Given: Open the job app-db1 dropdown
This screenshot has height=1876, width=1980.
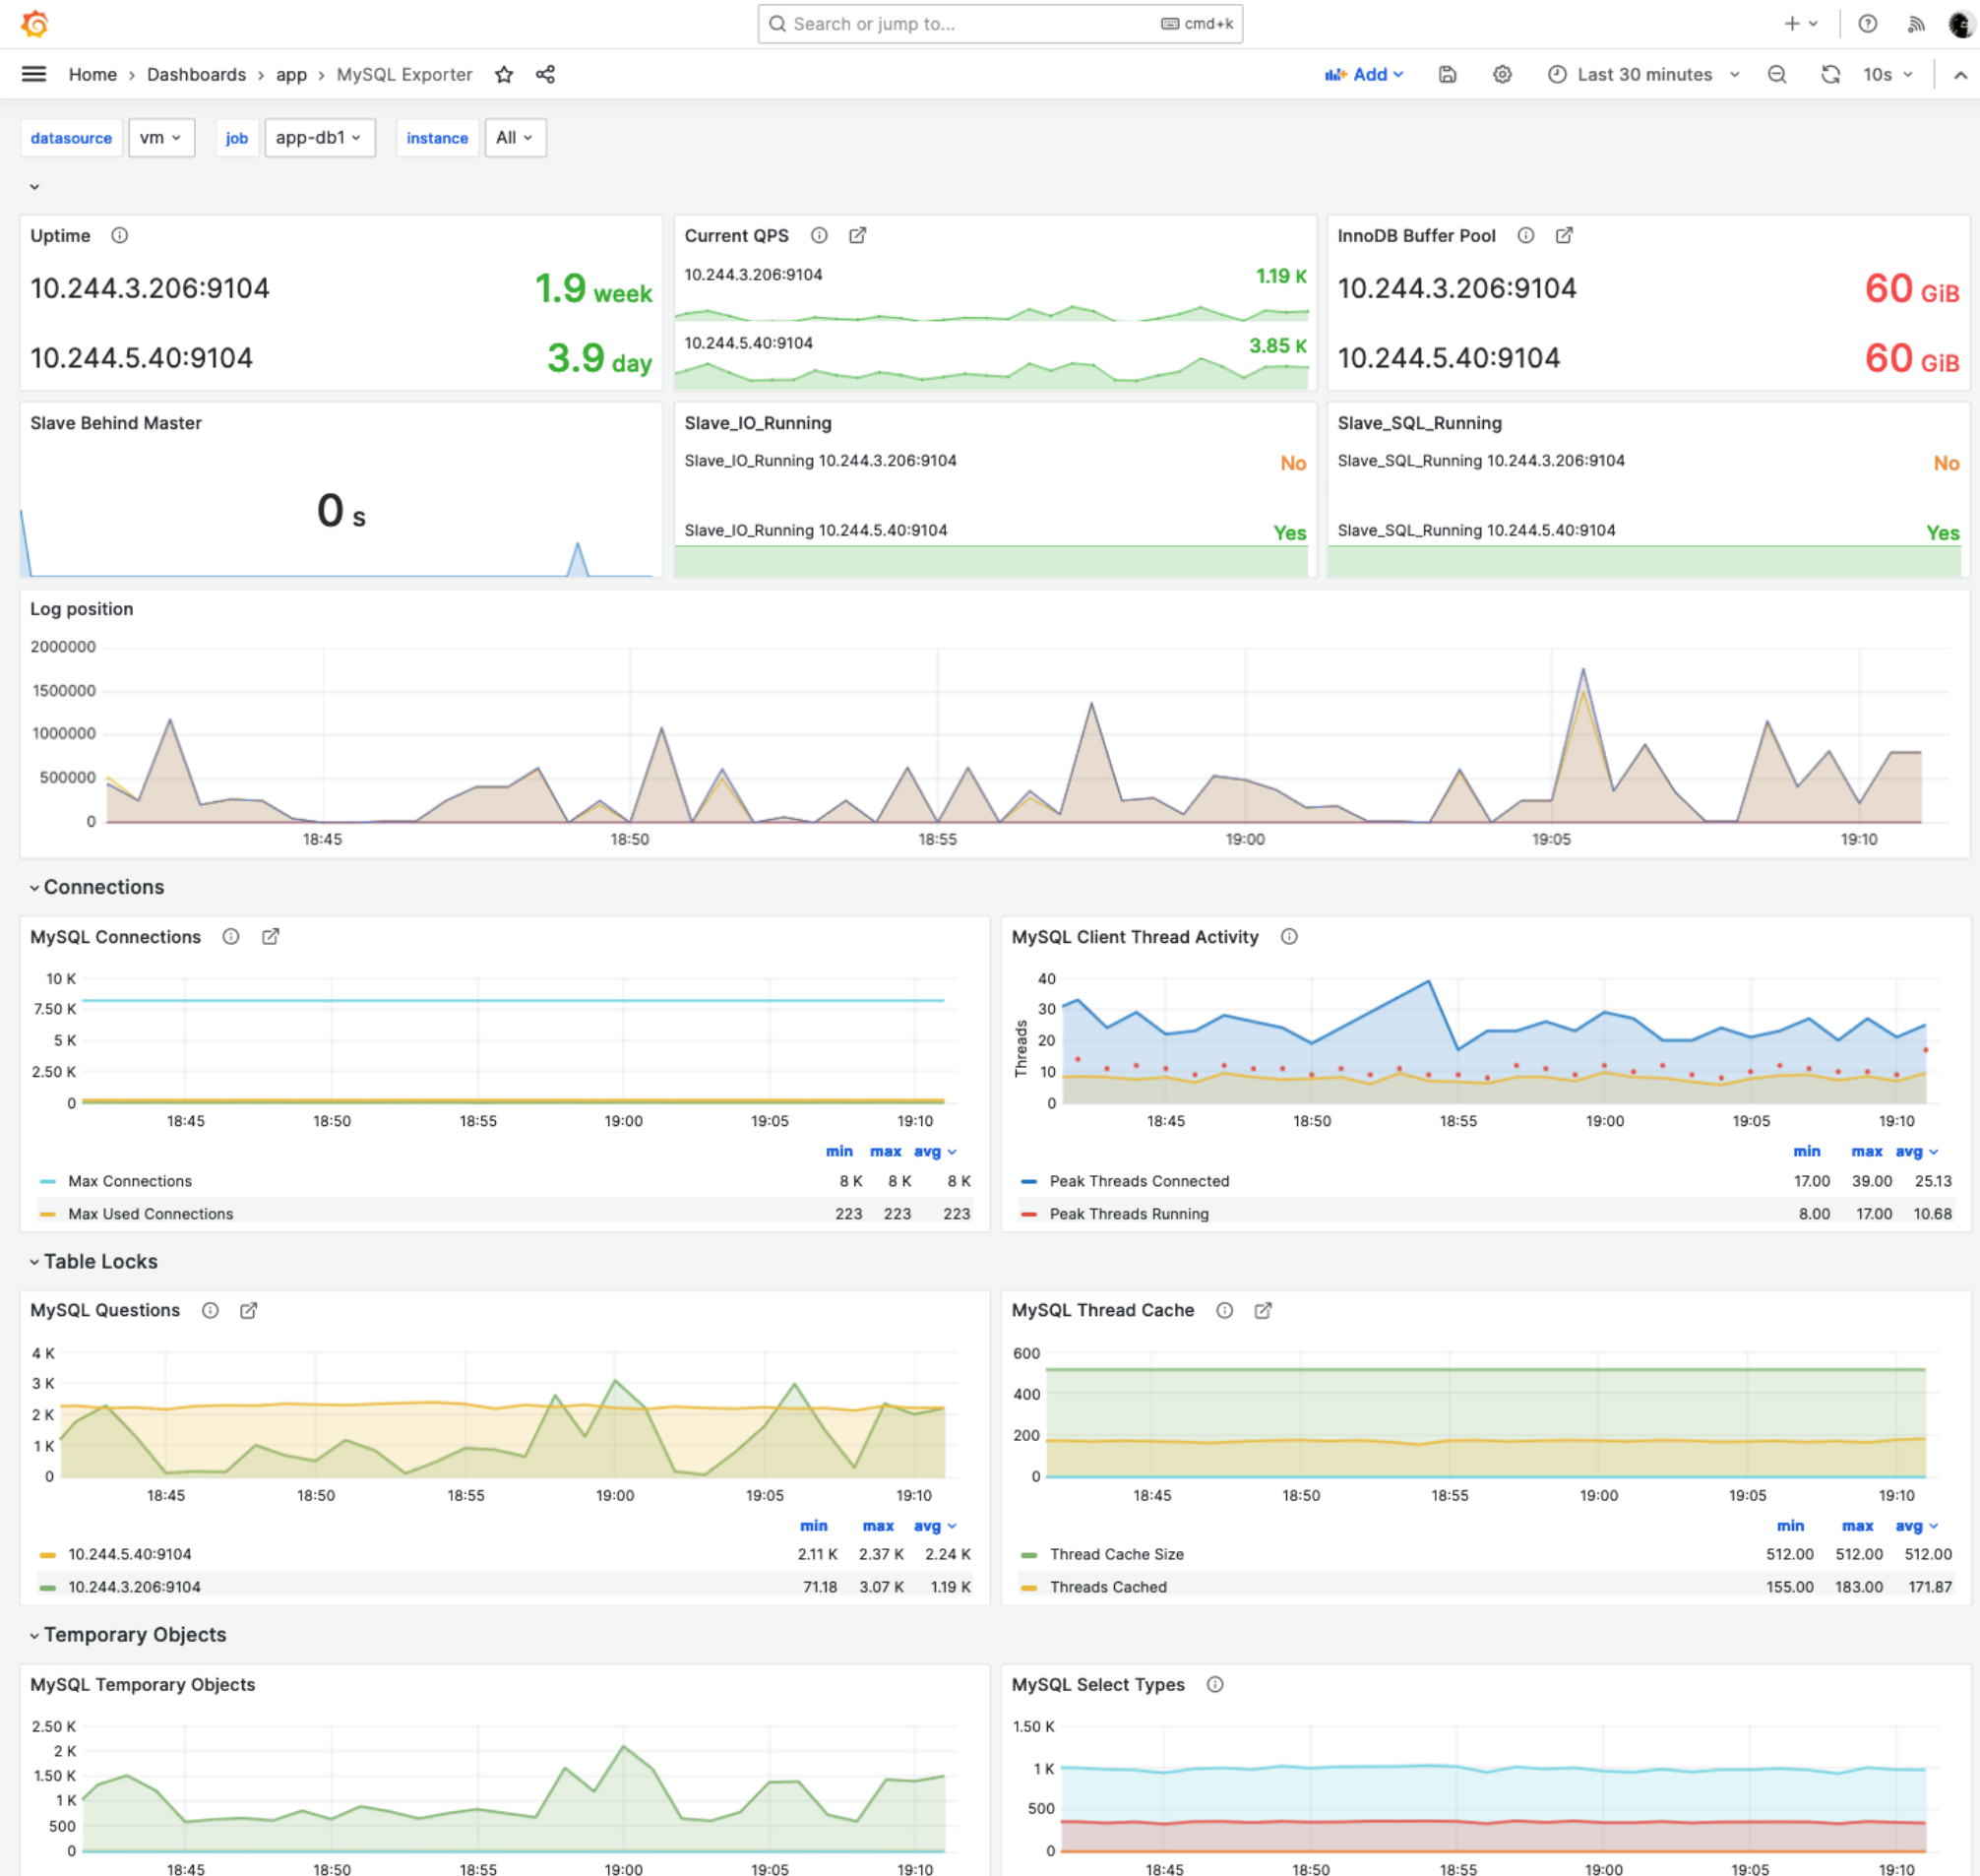Looking at the screenshot, I should coord(319,138).
